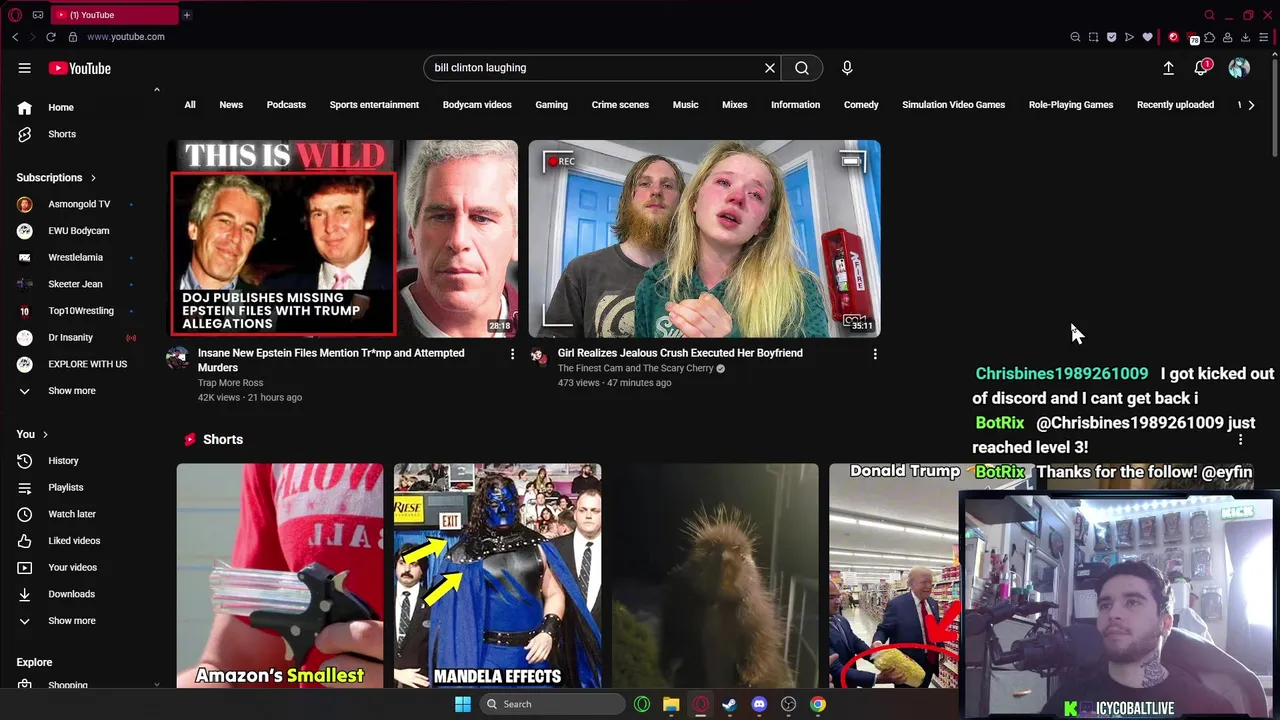1280x720 pixels.
Task: Show more filter chips with right arrow
Action: (x=1251, y=105)
